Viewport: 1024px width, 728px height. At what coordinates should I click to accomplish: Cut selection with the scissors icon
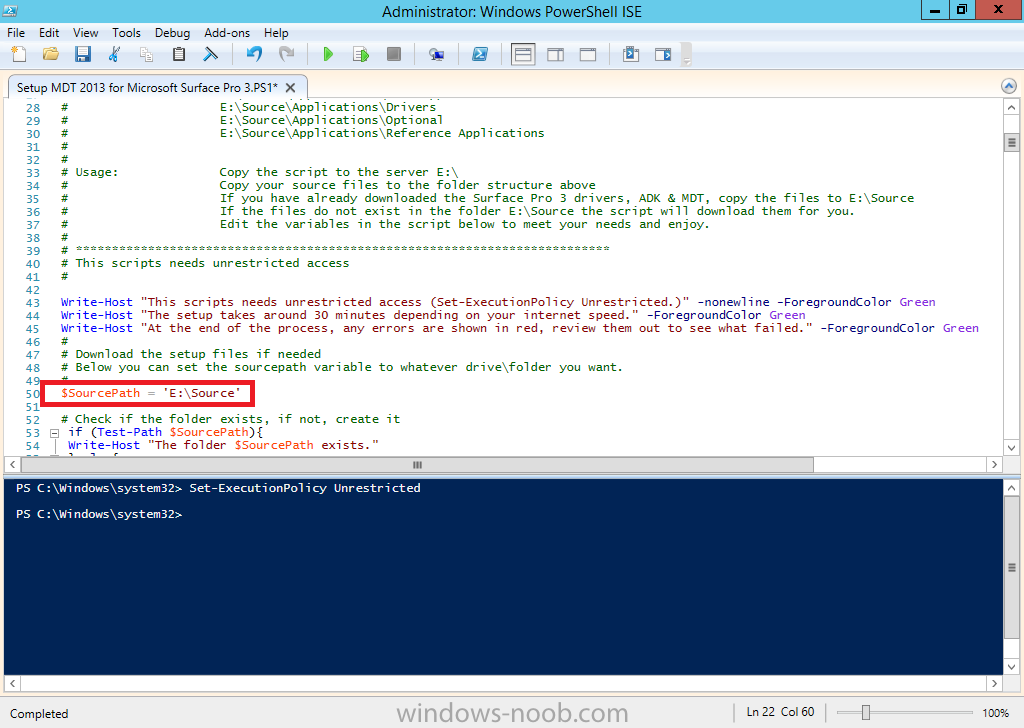click(114, 54)
